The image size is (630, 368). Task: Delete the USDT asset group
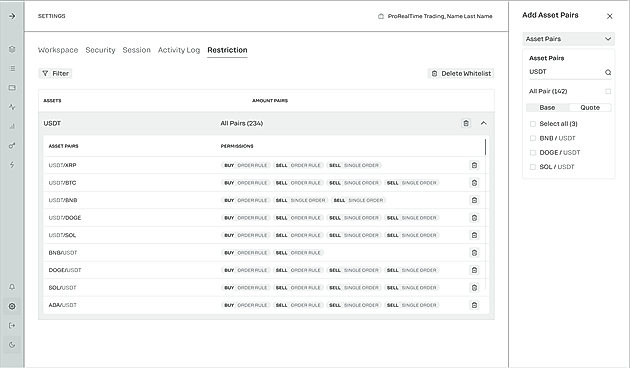(466, 123)
